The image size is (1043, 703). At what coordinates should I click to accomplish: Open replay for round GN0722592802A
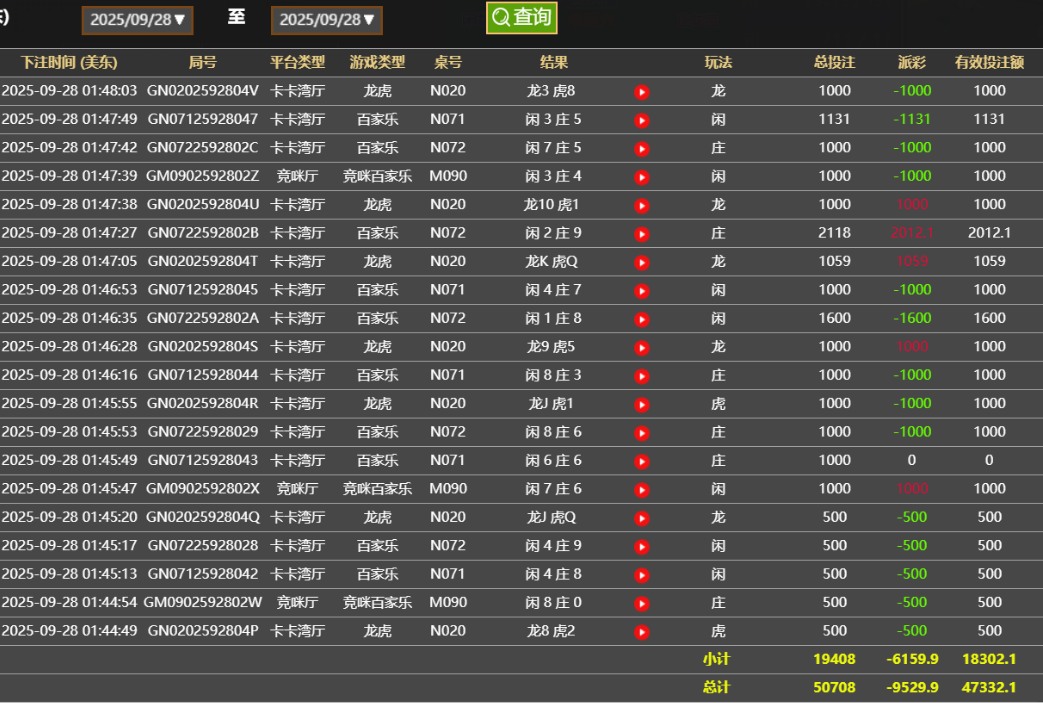coord(641,318)
